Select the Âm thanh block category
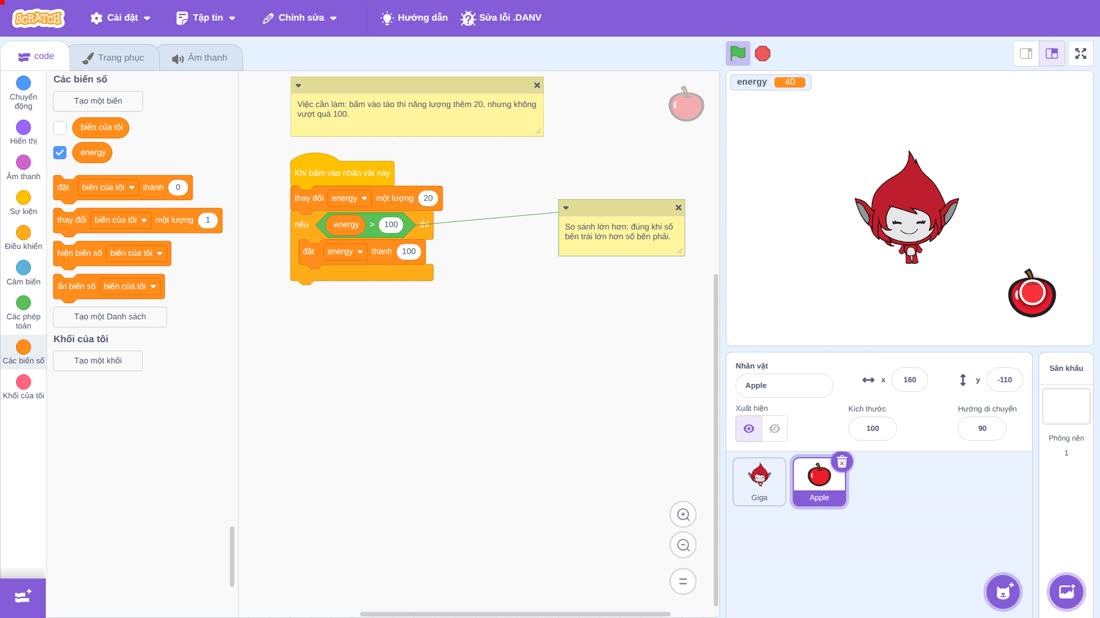 pos(23,168)
